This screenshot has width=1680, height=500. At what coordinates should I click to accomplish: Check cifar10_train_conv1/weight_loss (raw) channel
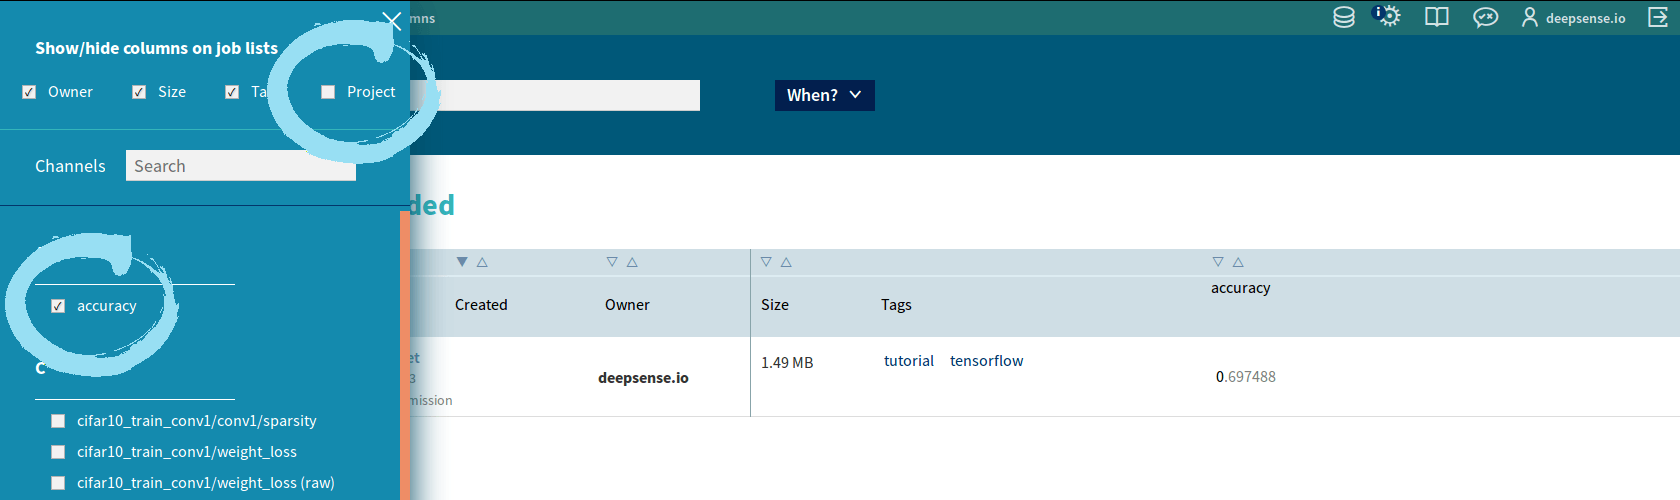coord(58,483)
